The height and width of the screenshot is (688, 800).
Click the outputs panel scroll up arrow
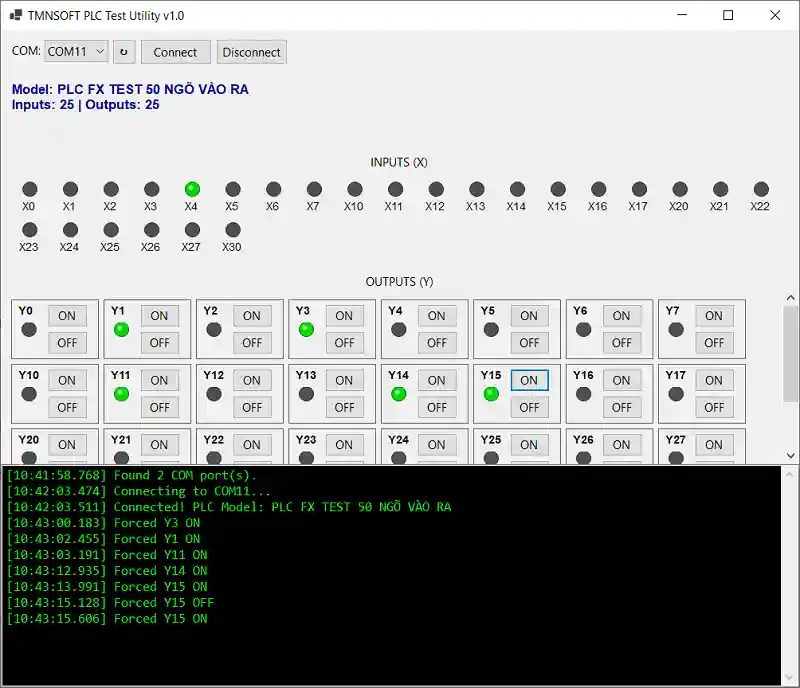pos(790,298)
